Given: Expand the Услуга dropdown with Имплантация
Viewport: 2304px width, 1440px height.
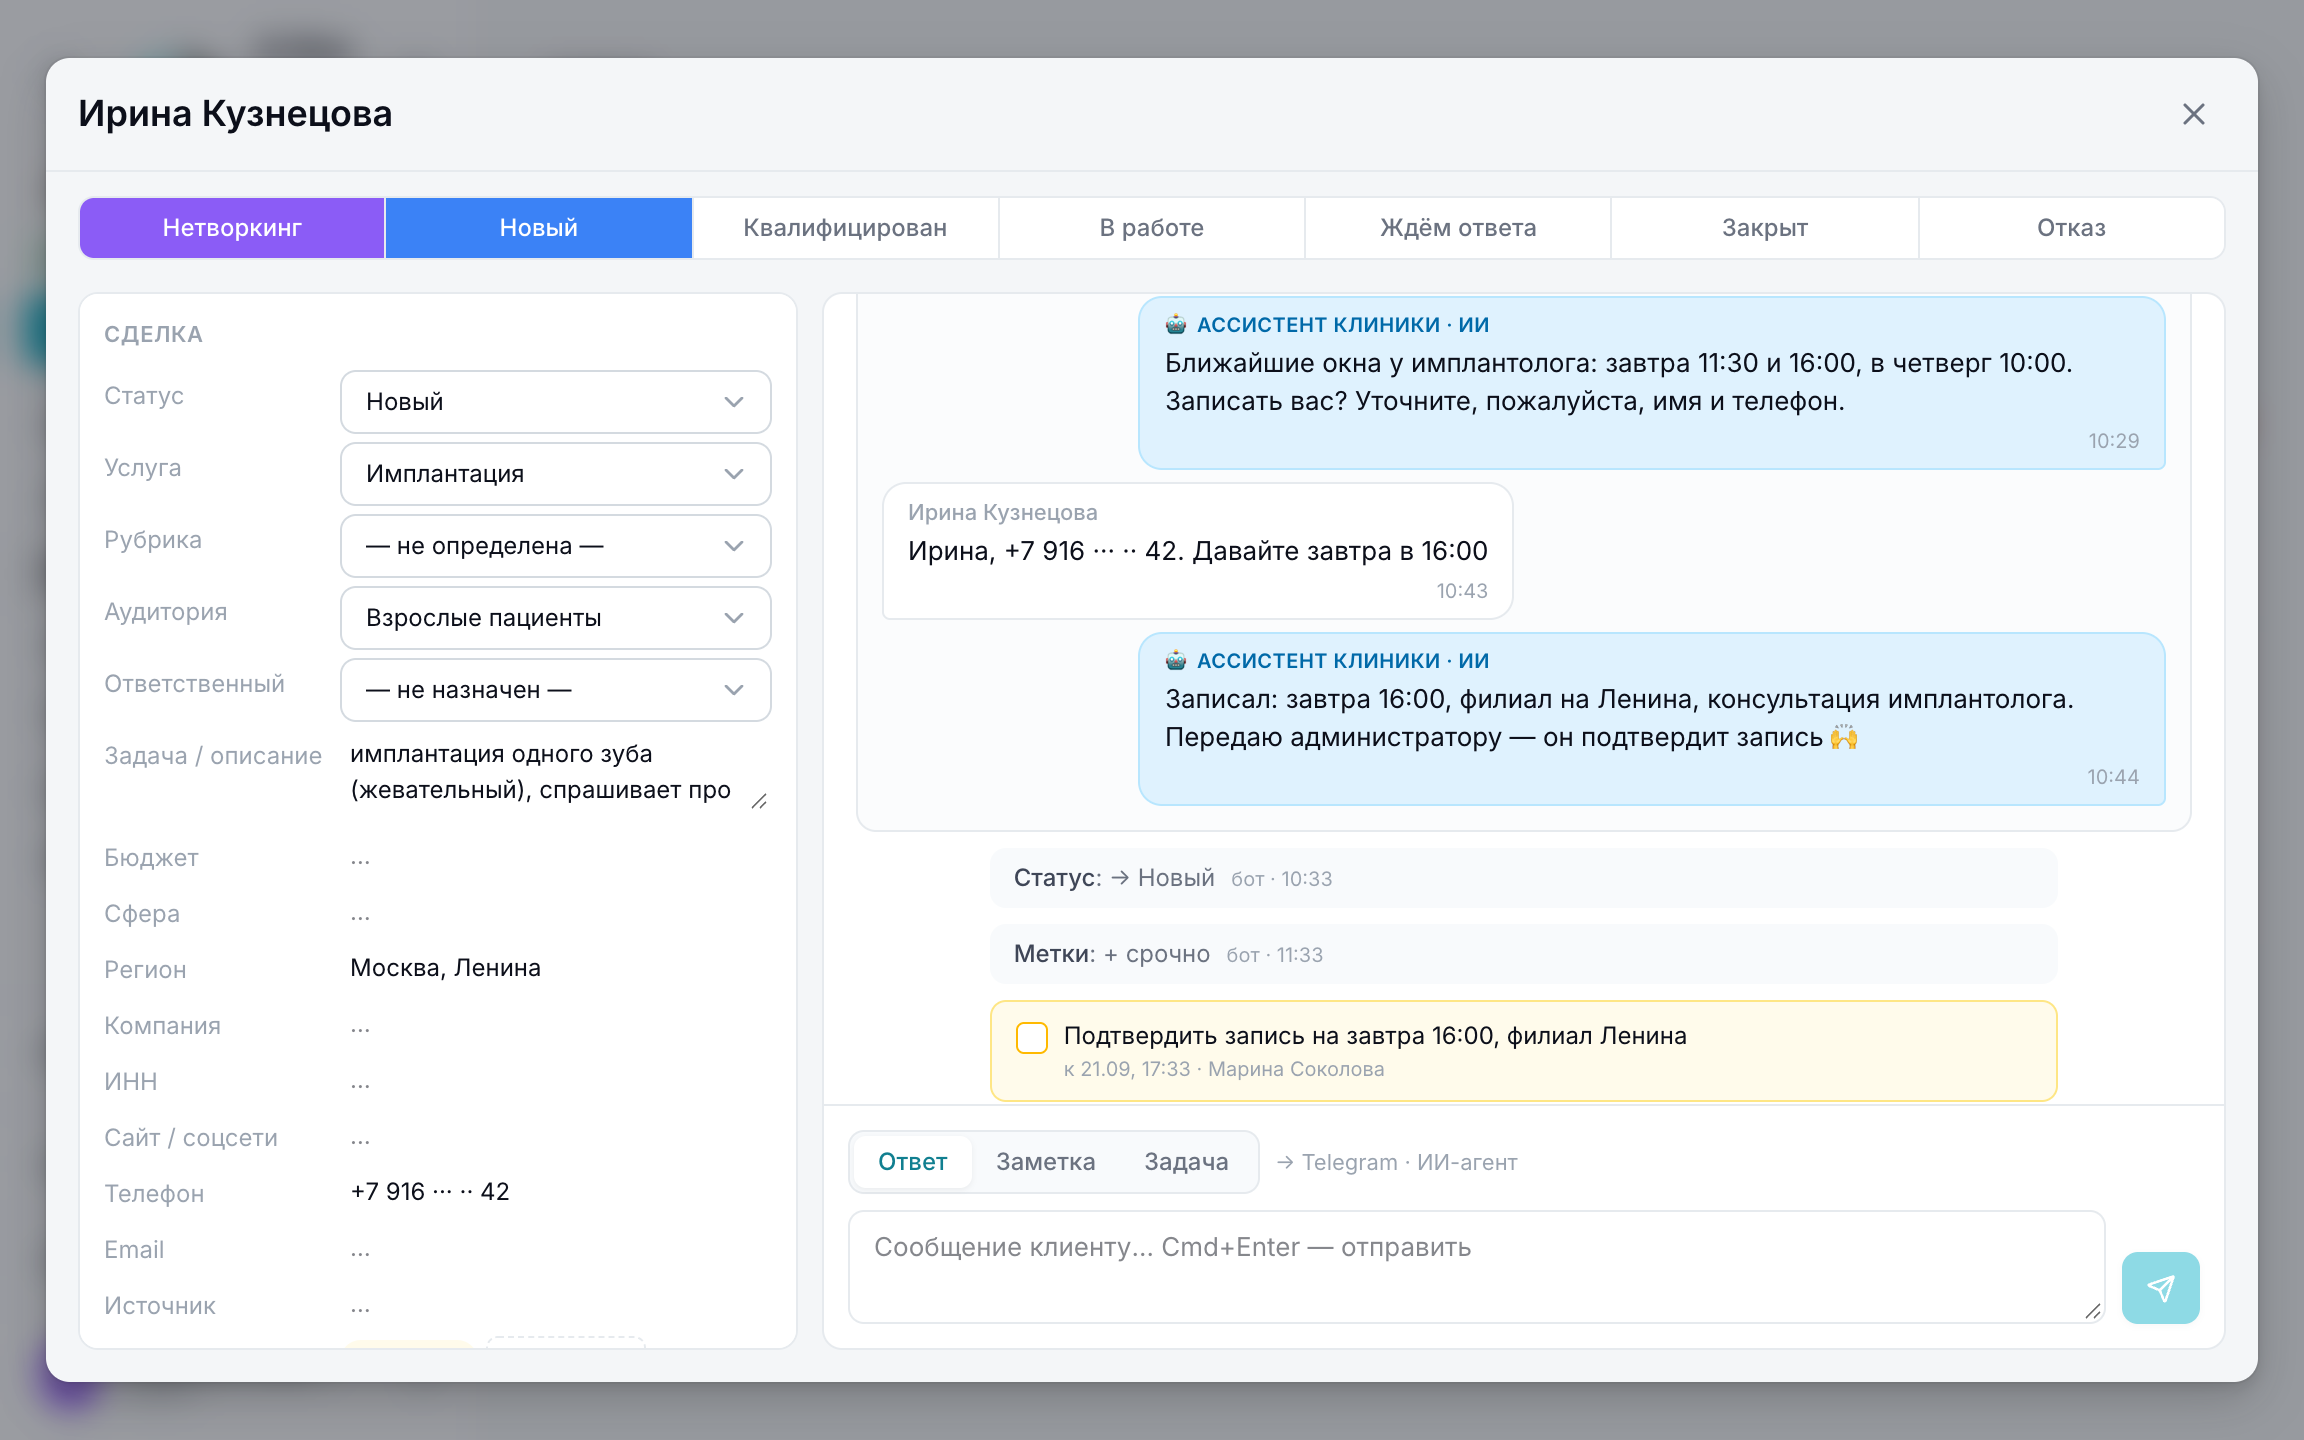Looking at the screenshot, I should coord(556,474).
